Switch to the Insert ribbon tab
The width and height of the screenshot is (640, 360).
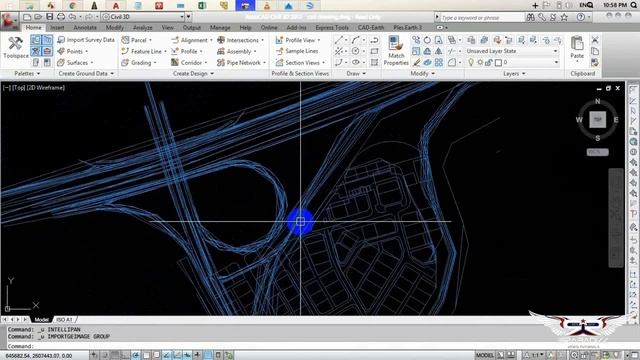coord(57,27)
